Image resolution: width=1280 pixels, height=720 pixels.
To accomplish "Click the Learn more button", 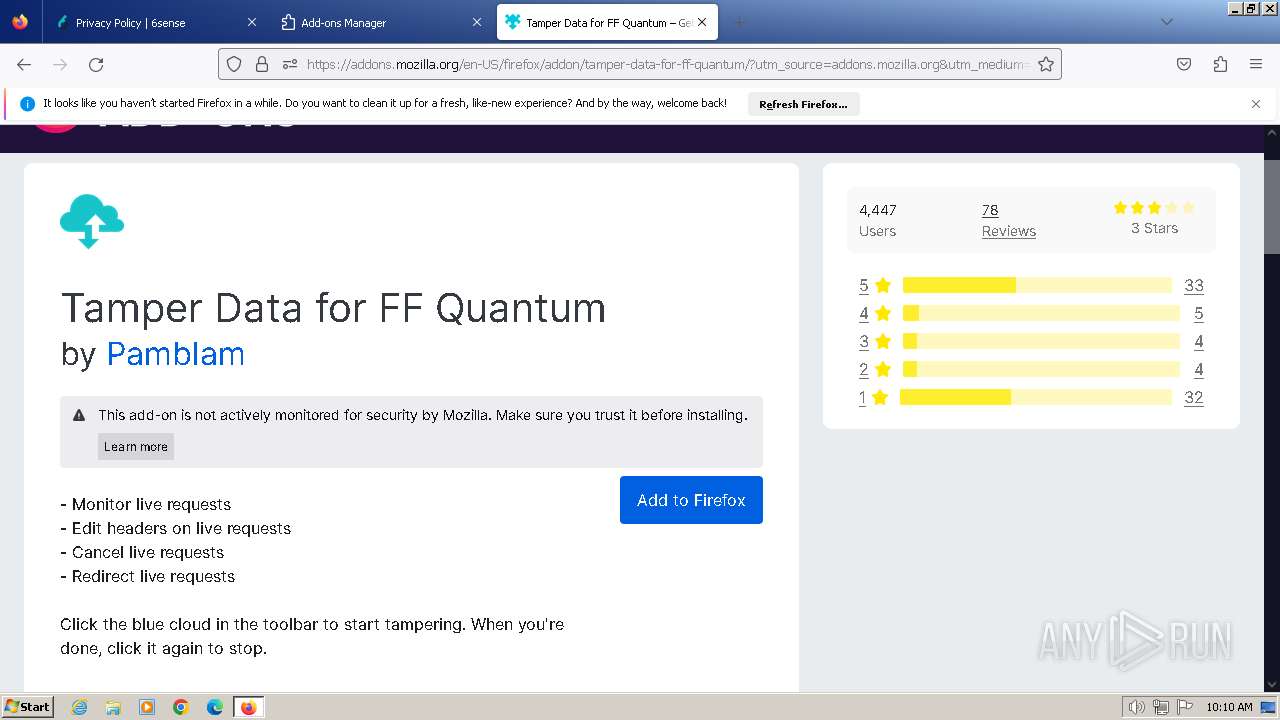I will [136, 446].
